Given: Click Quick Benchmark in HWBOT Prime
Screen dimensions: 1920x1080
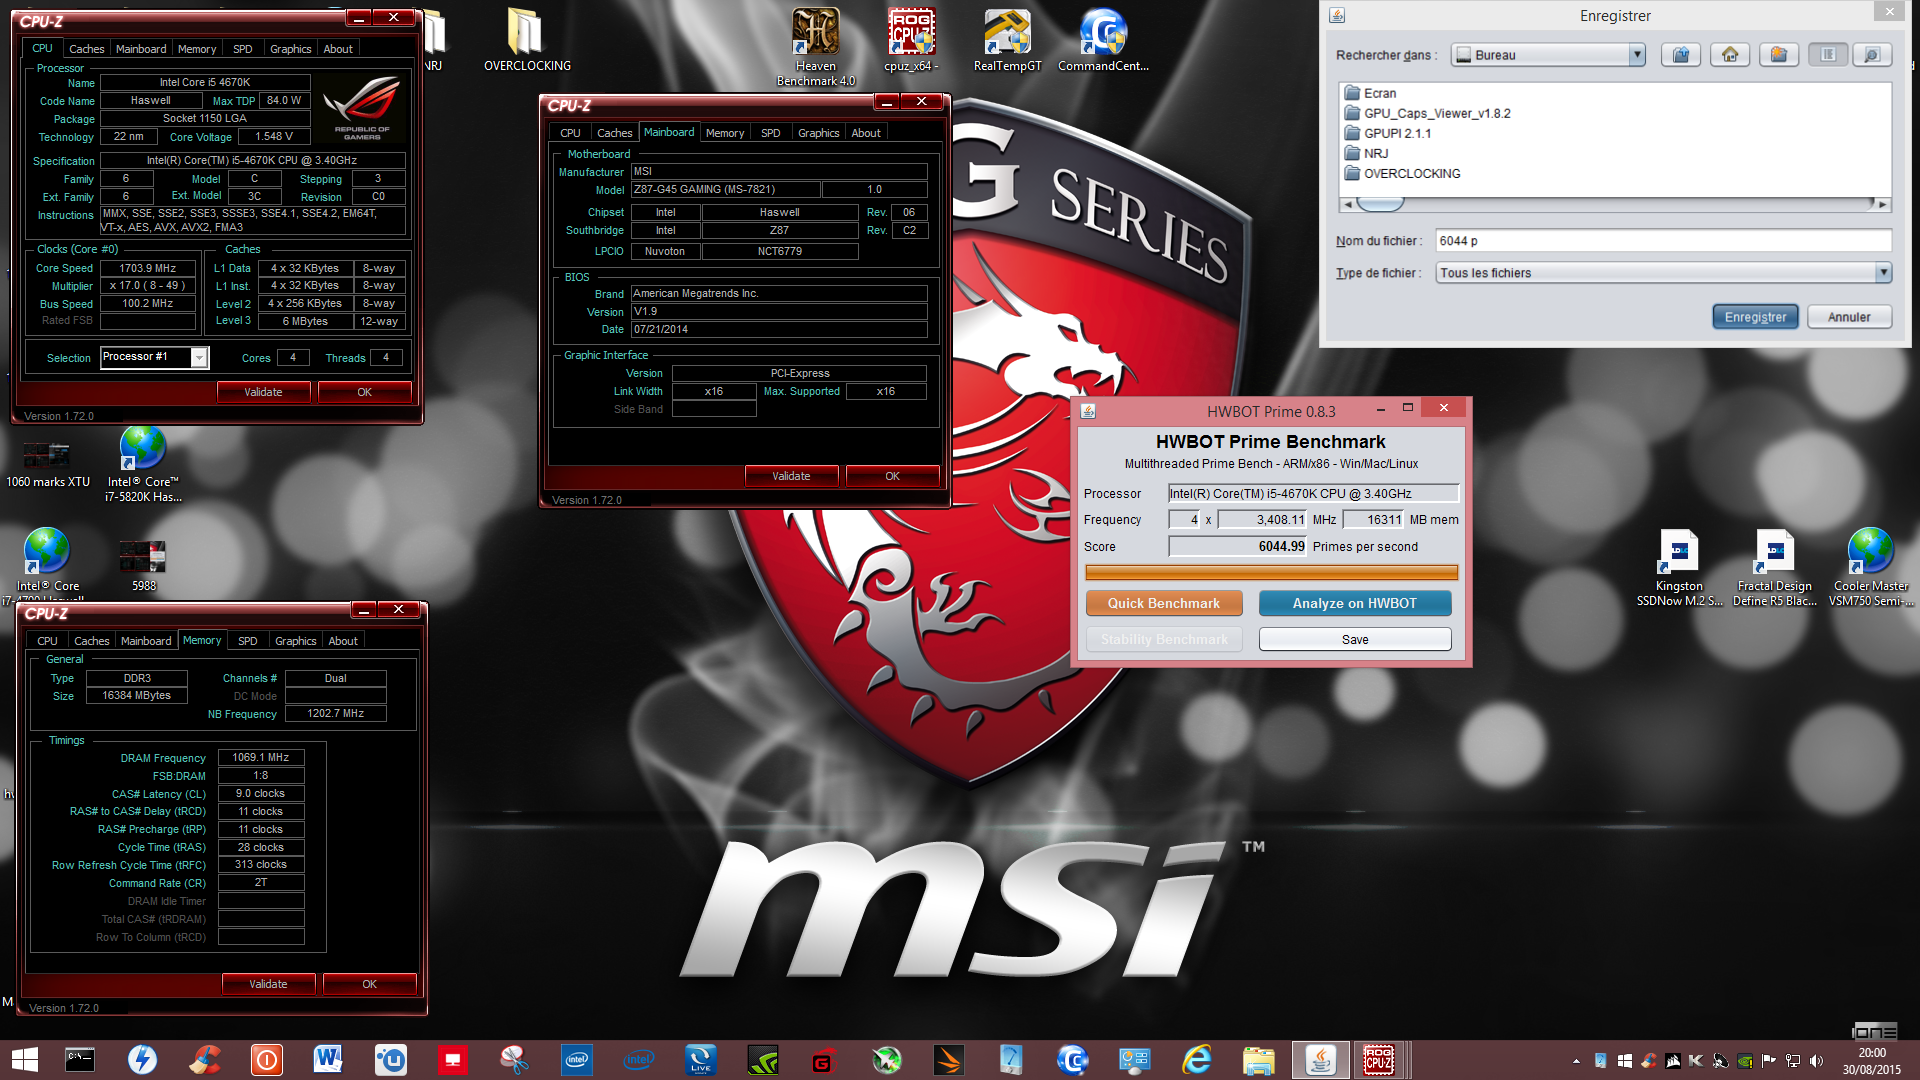Looking at the screenshot, I should point(1164,603).
